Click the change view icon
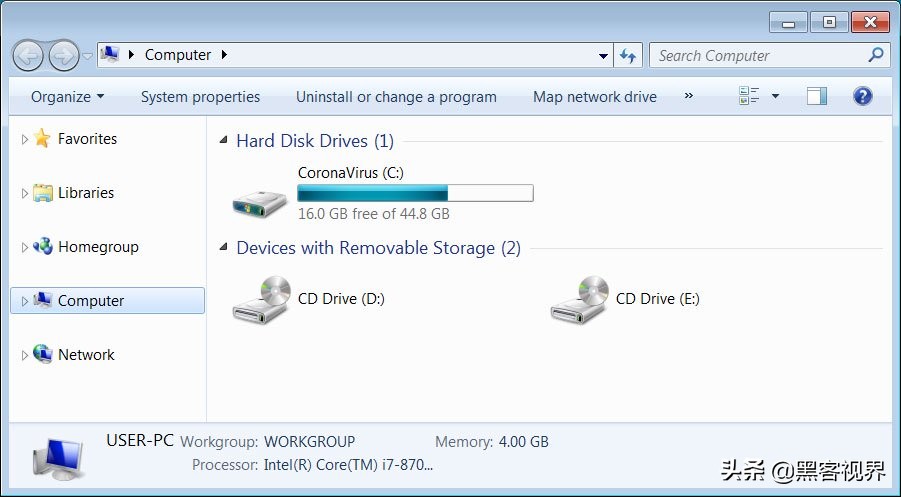The image size is (901, 497). pos(750,96)
